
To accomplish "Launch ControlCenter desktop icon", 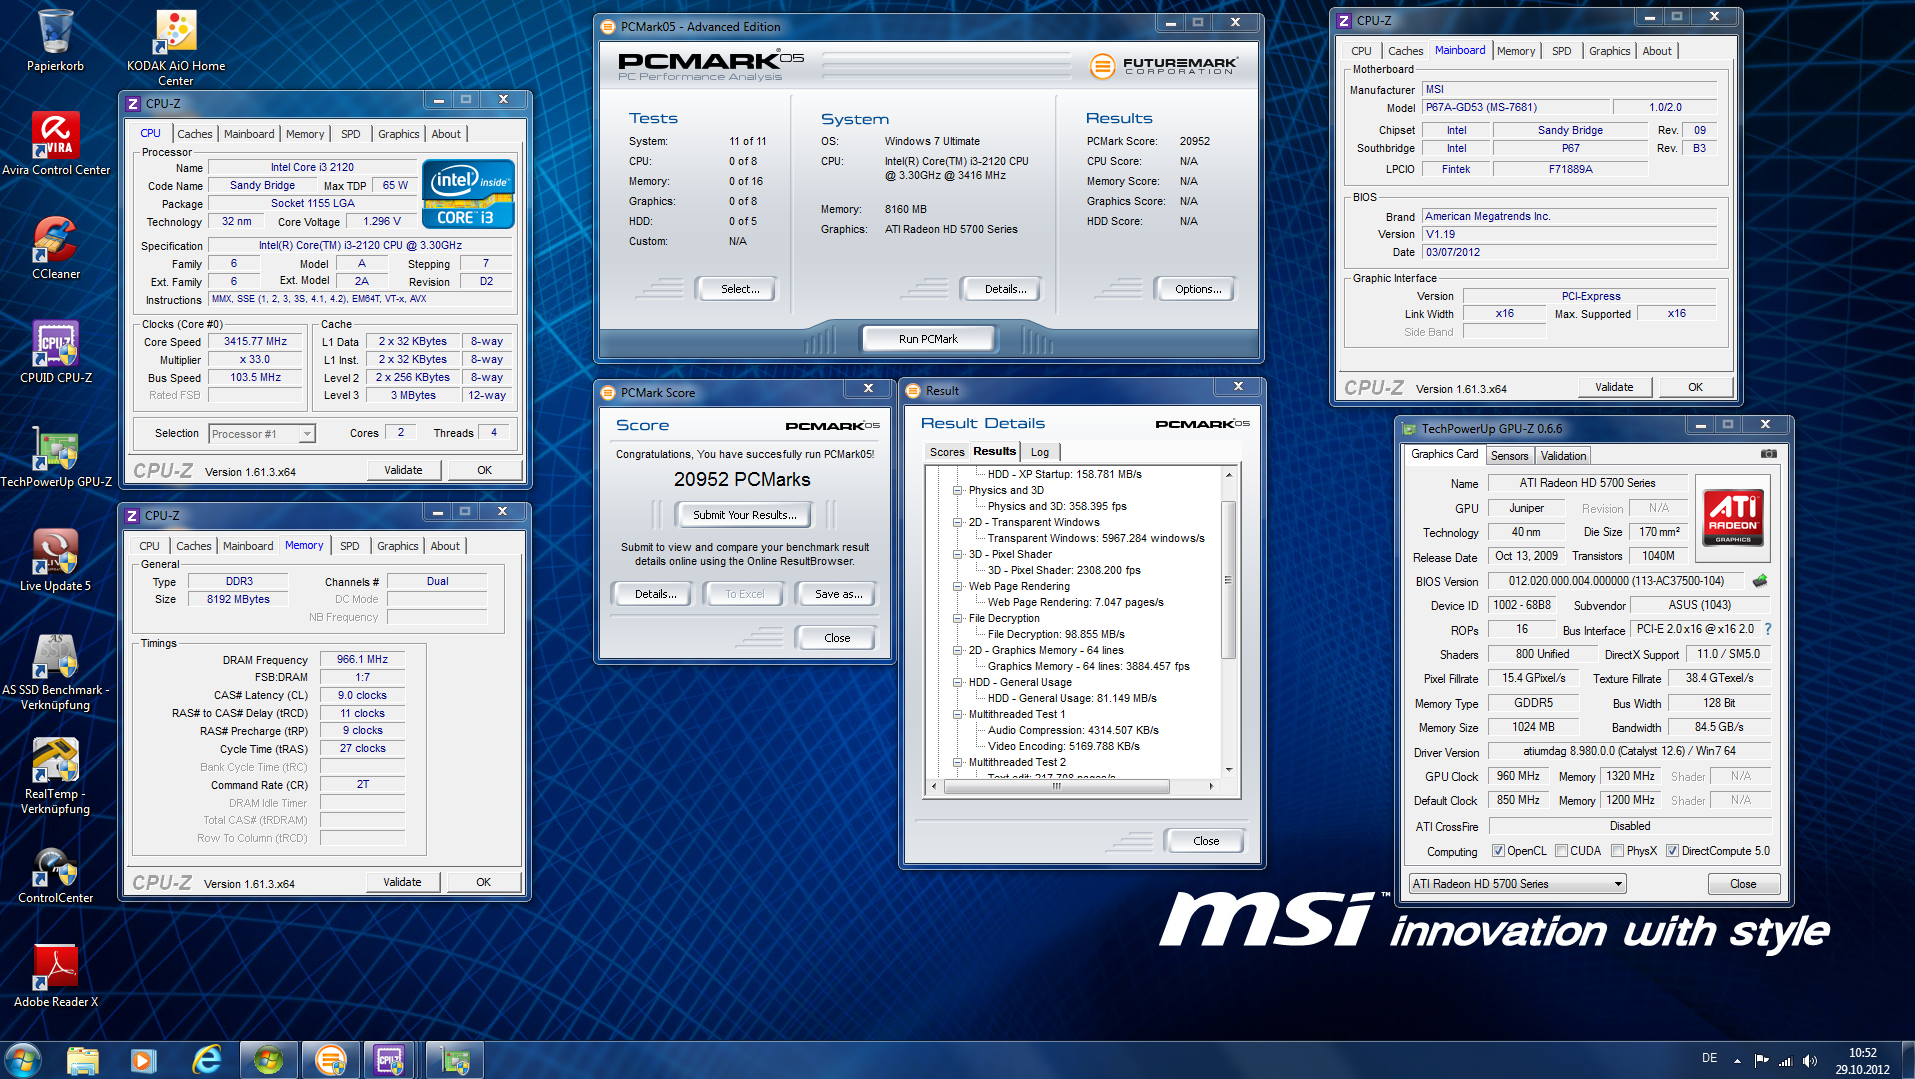I will (56, 875).
